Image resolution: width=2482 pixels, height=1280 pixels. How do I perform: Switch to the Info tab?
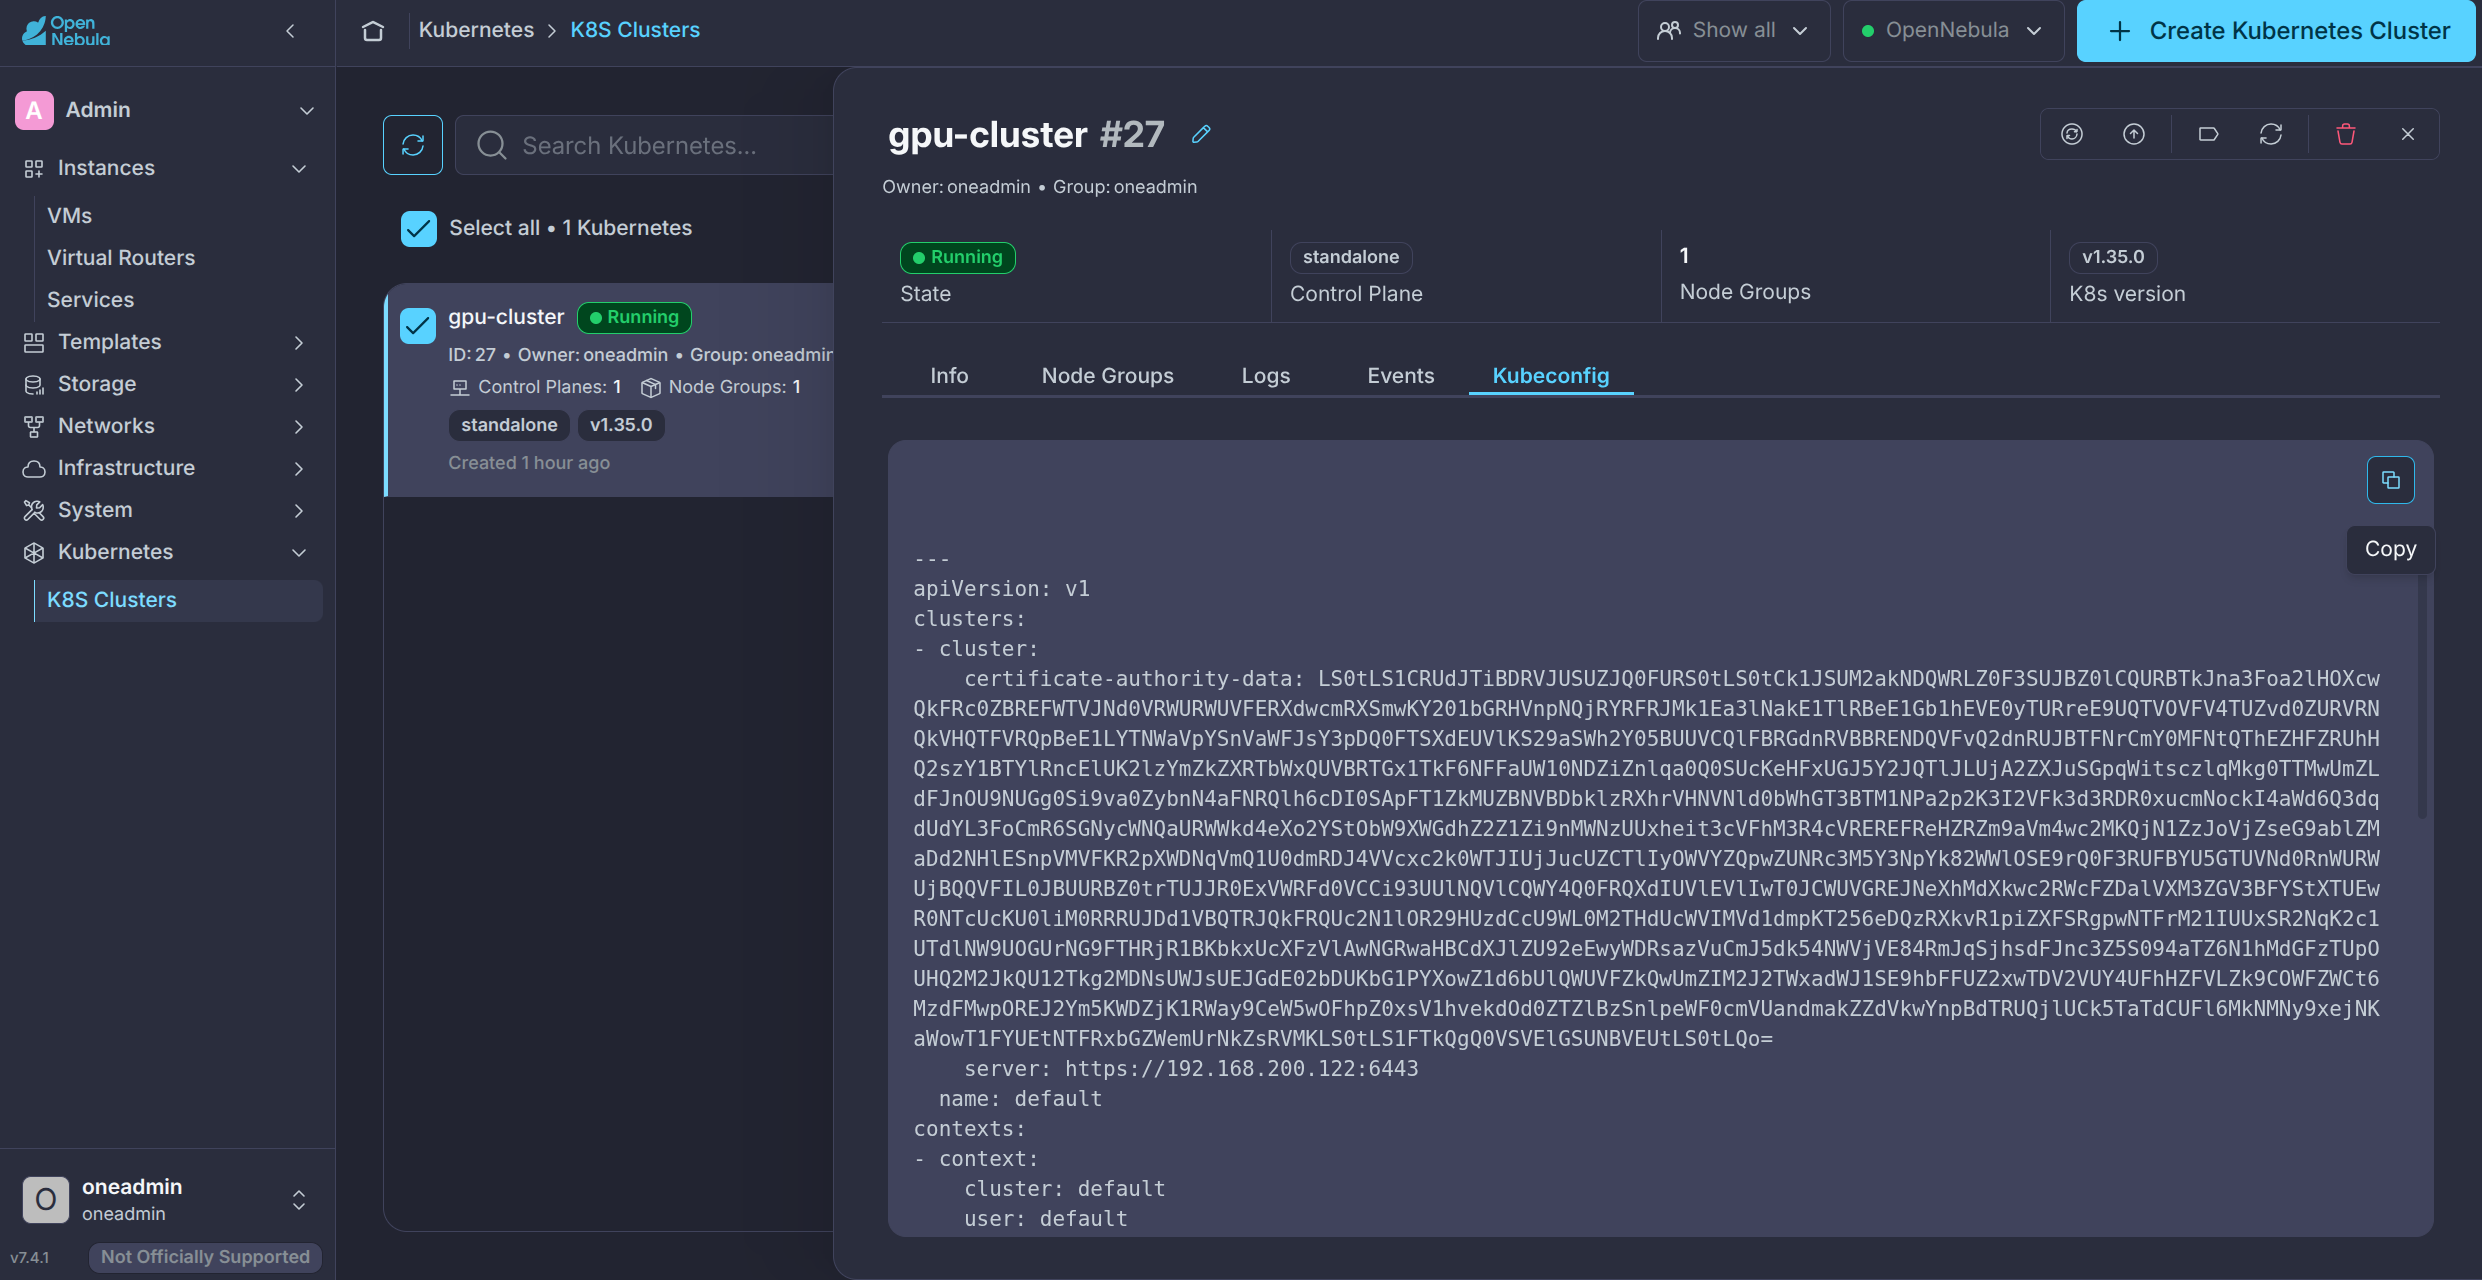coord(949,375)
